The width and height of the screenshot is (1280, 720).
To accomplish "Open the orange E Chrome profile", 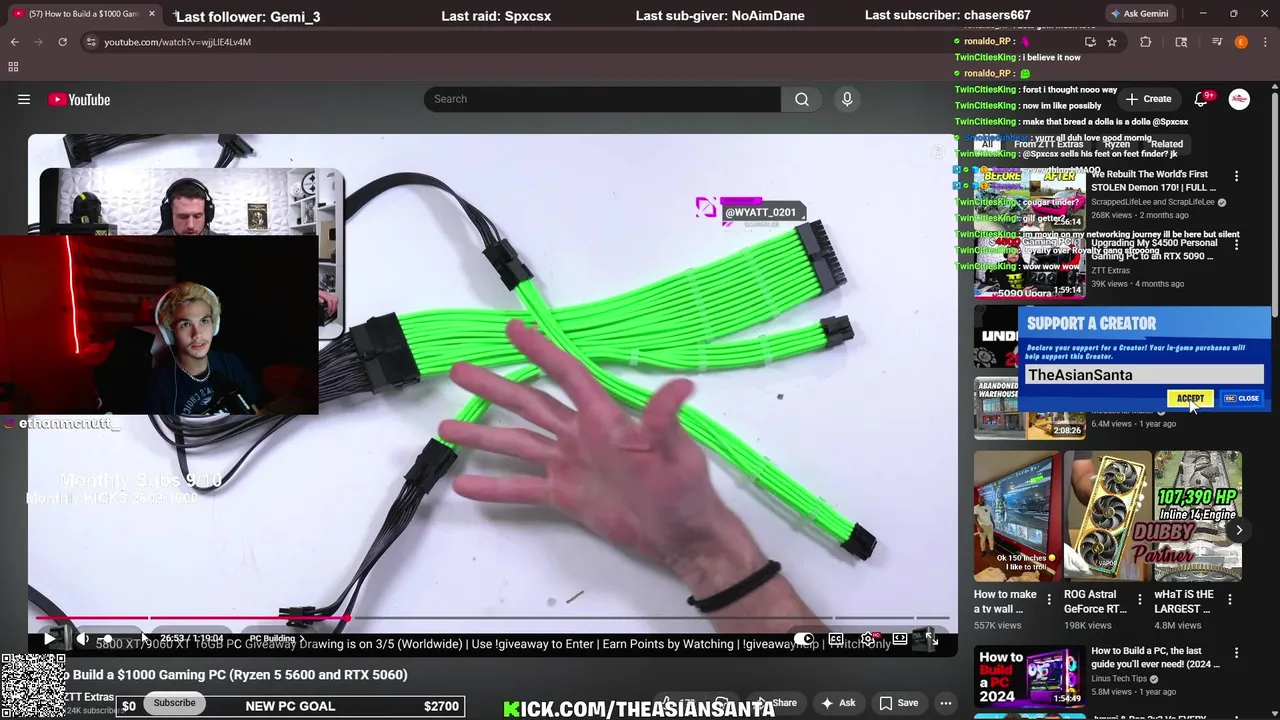I will click(x=1241, y=42).
